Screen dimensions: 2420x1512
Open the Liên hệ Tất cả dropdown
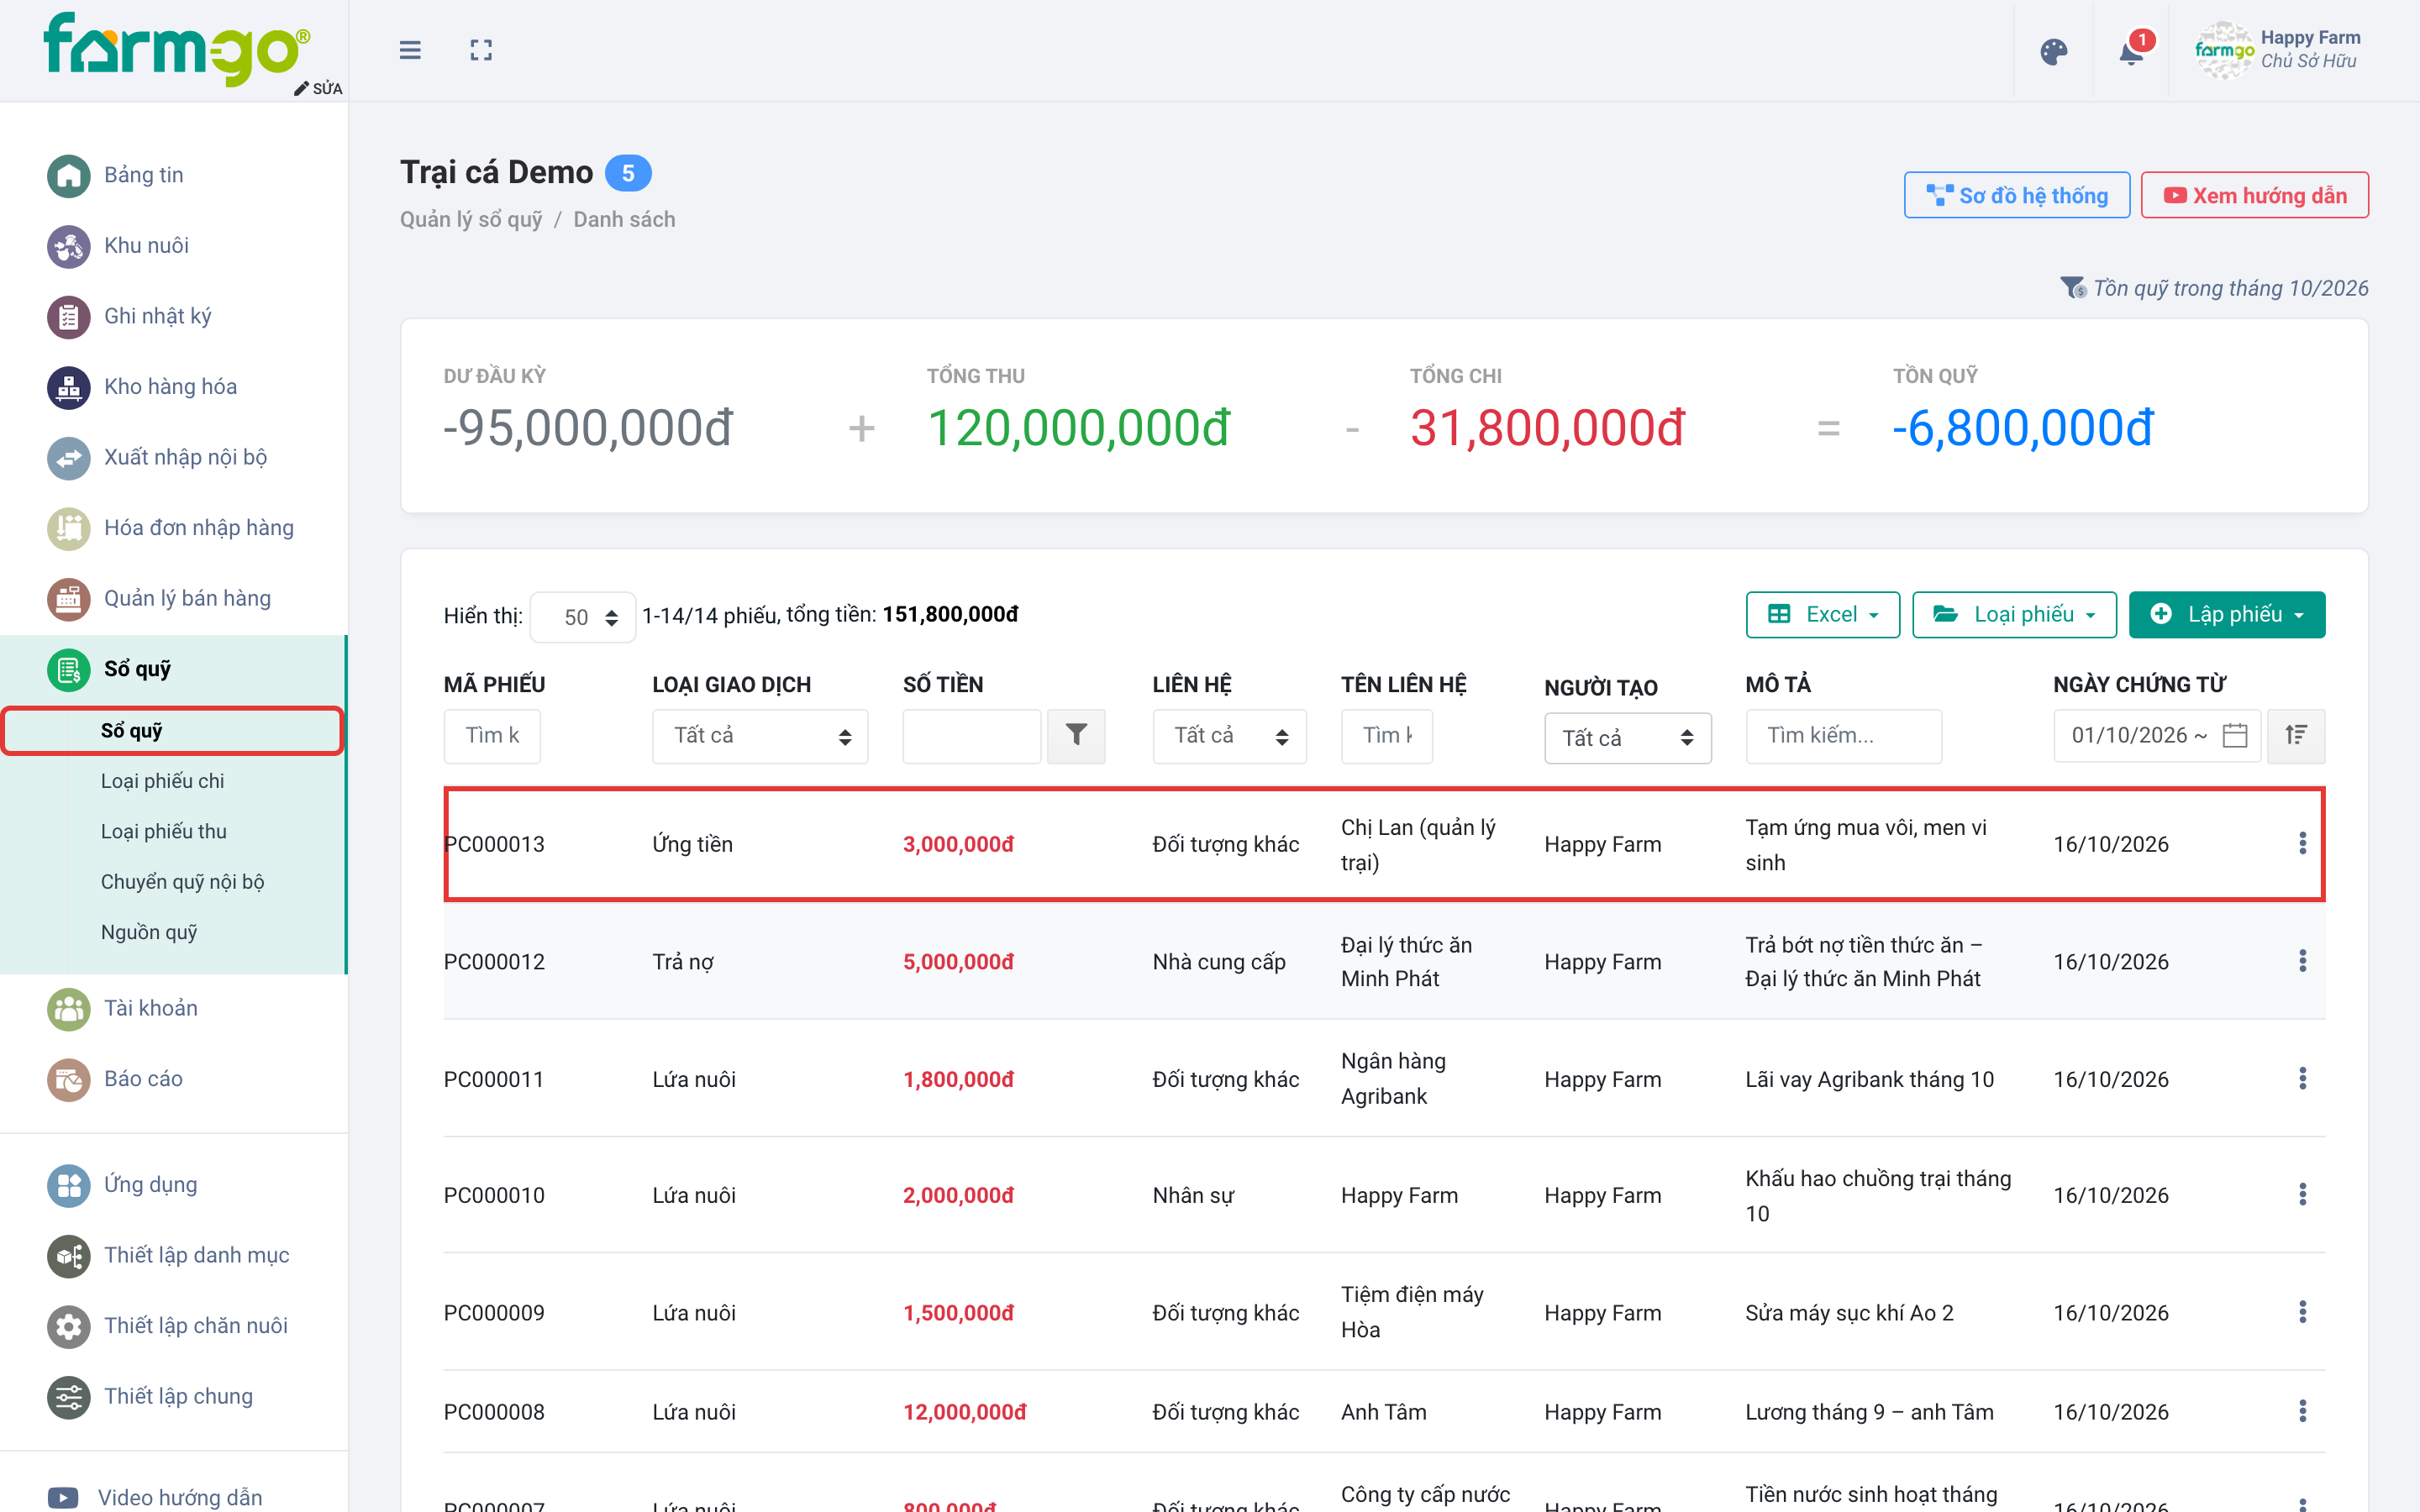click(x=1230, y=736)
